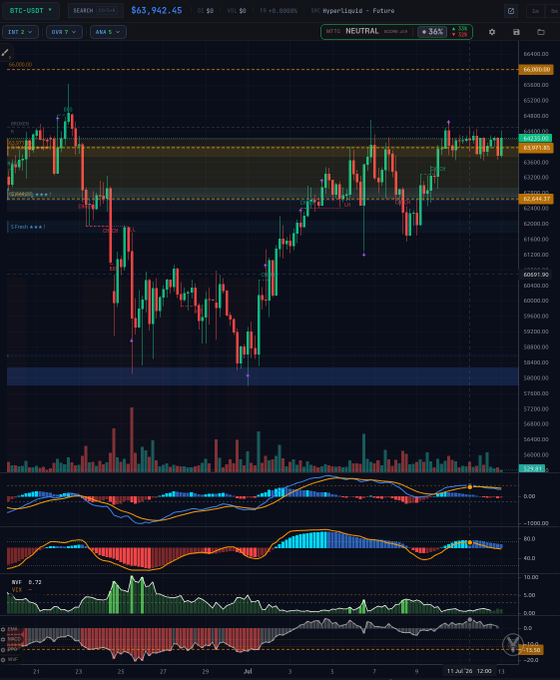This screenshot has width=560, height=680.
Task: Expand the ANA 5 analysis dropdown
Action: [x=108, y=32]
